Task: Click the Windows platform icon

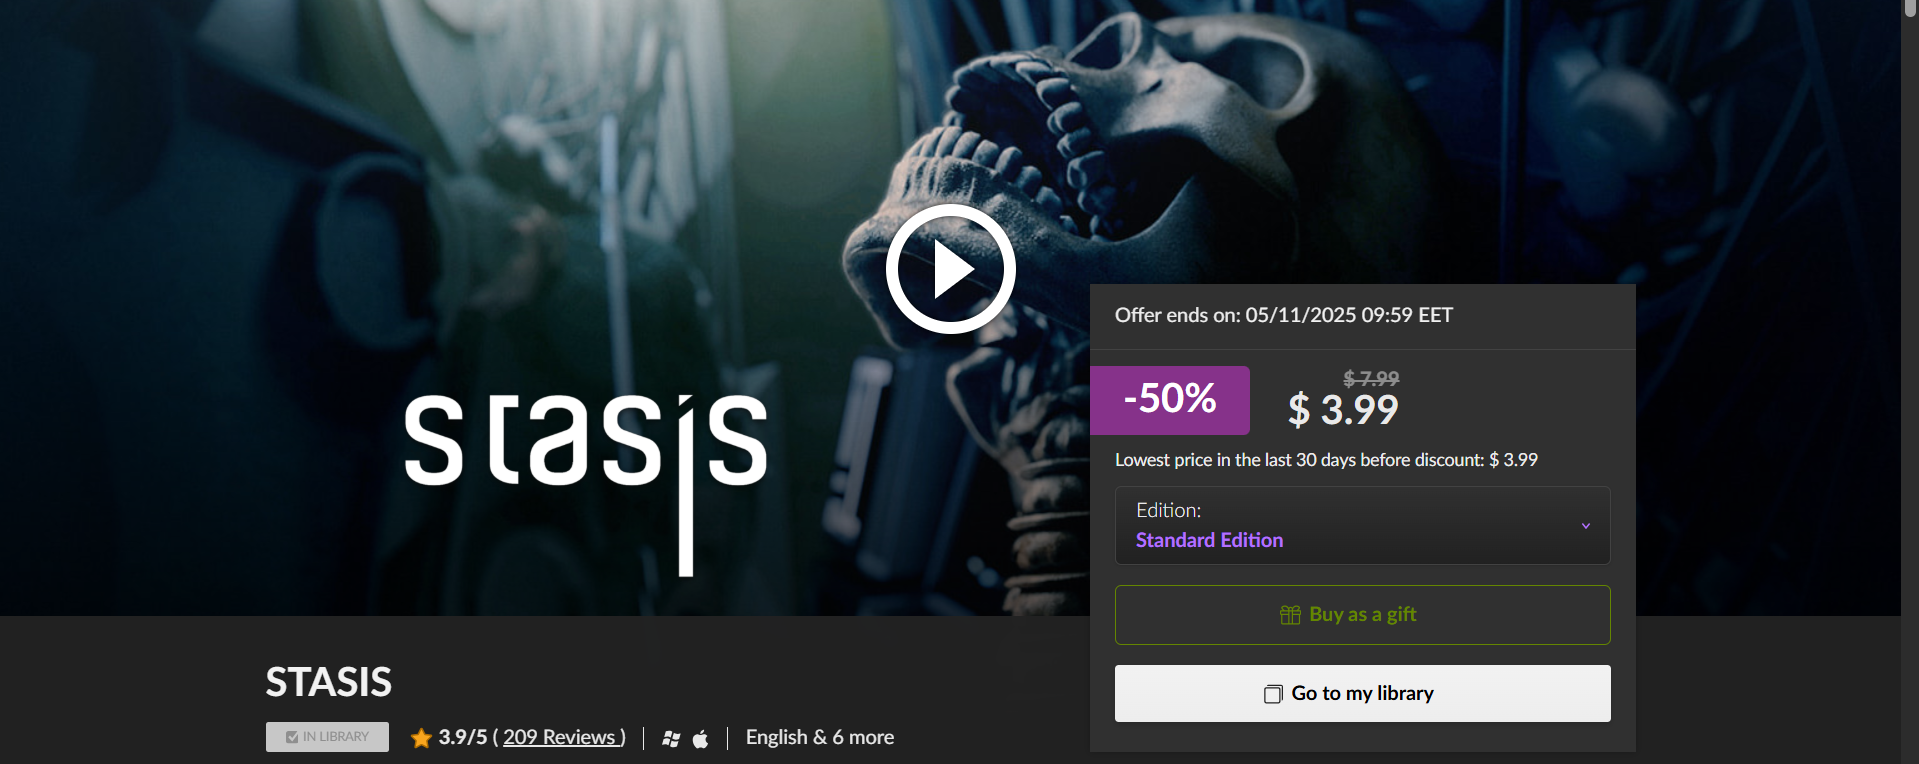Action: pos(671,739)
